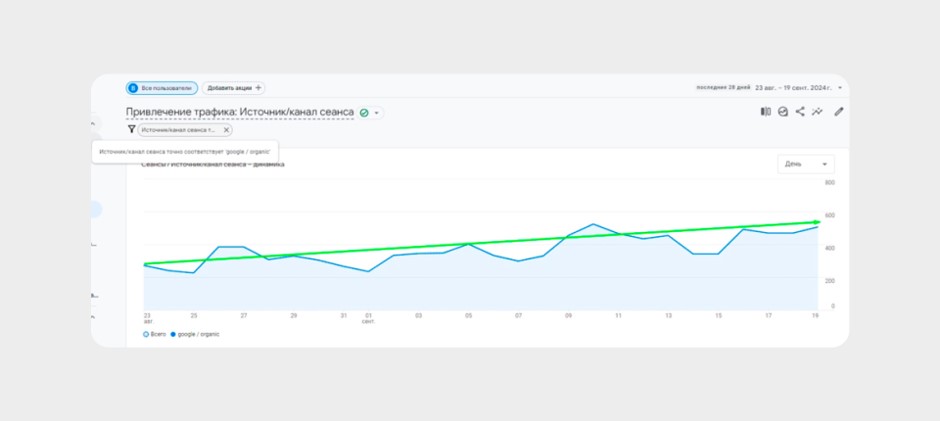Click the Добавить акции button

233,88
